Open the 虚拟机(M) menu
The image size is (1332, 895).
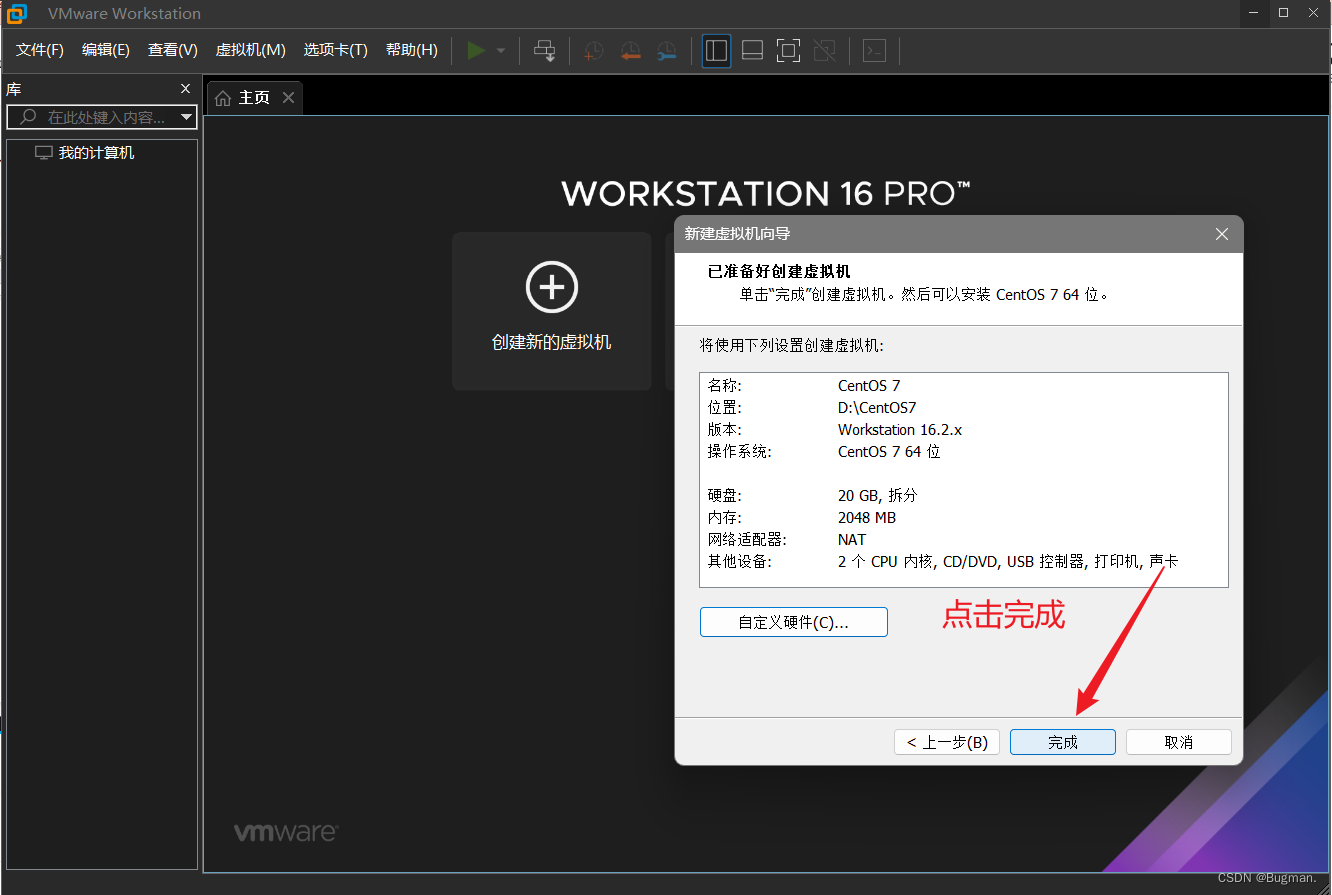(x=251, y=50)
